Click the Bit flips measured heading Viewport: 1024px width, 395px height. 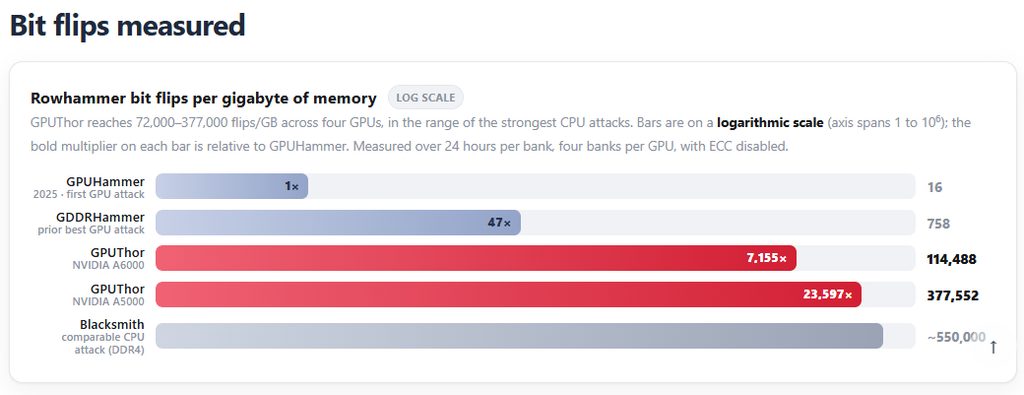[127, 25]
